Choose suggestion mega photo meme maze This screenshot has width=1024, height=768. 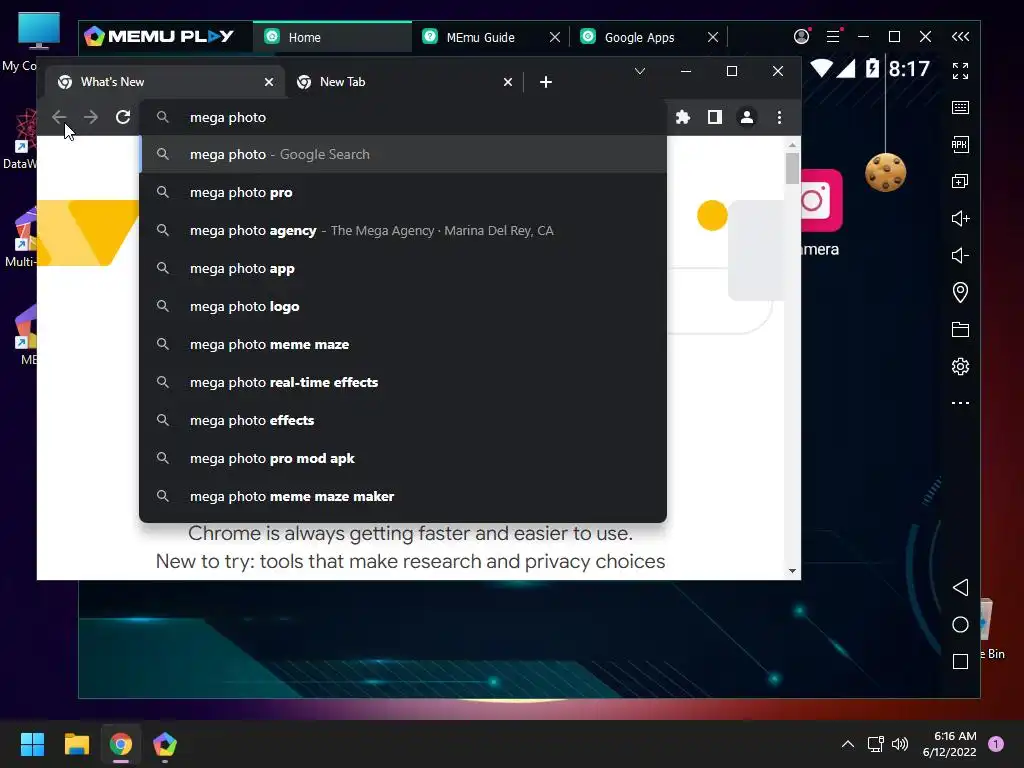coord(403,344)
